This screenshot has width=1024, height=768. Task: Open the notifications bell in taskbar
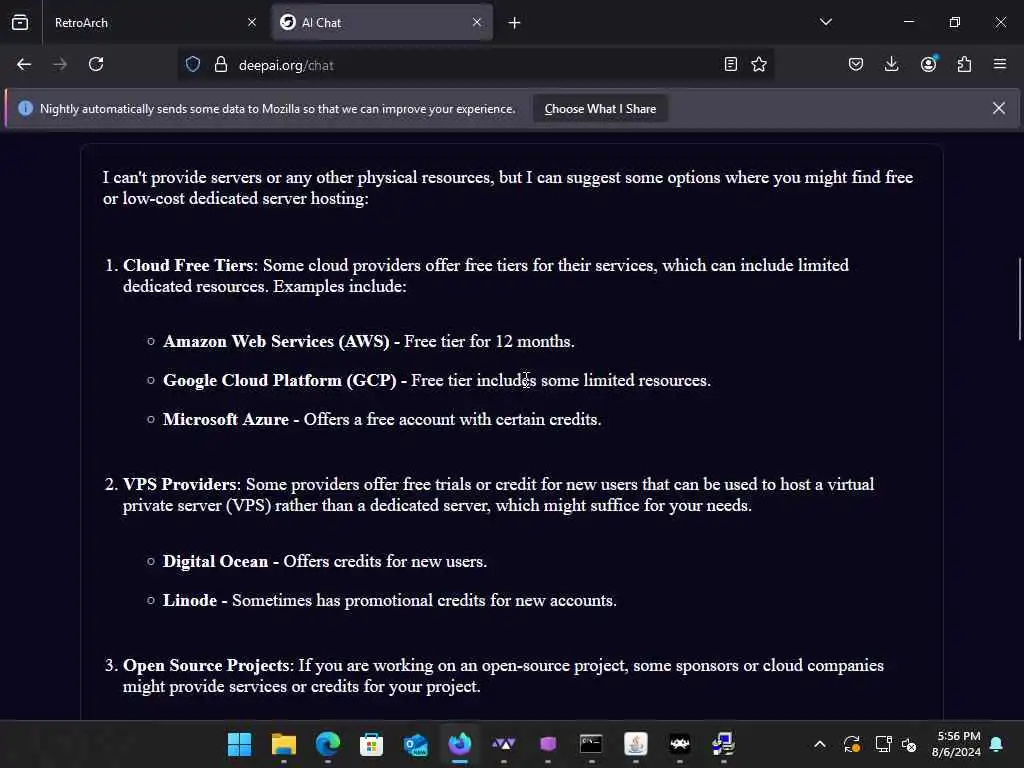click(x=997, y=744)
